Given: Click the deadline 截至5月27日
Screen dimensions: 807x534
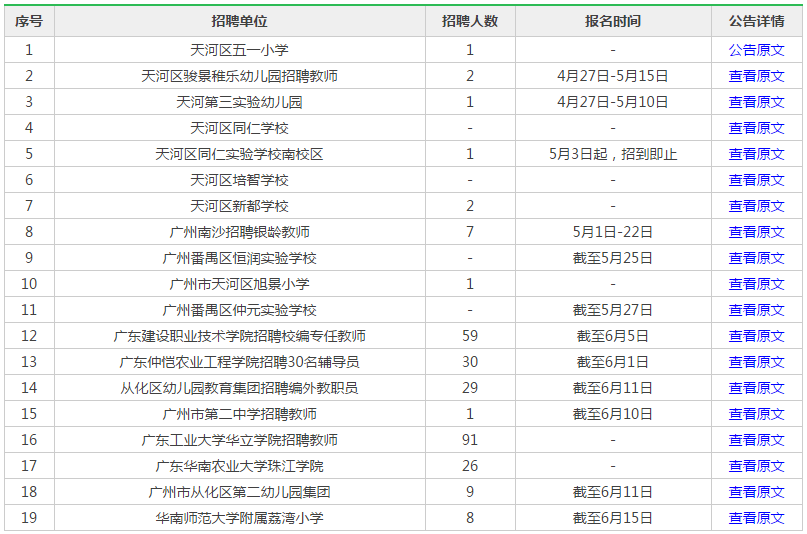Looking at the screenshot, I should click(x=612, y=310).
